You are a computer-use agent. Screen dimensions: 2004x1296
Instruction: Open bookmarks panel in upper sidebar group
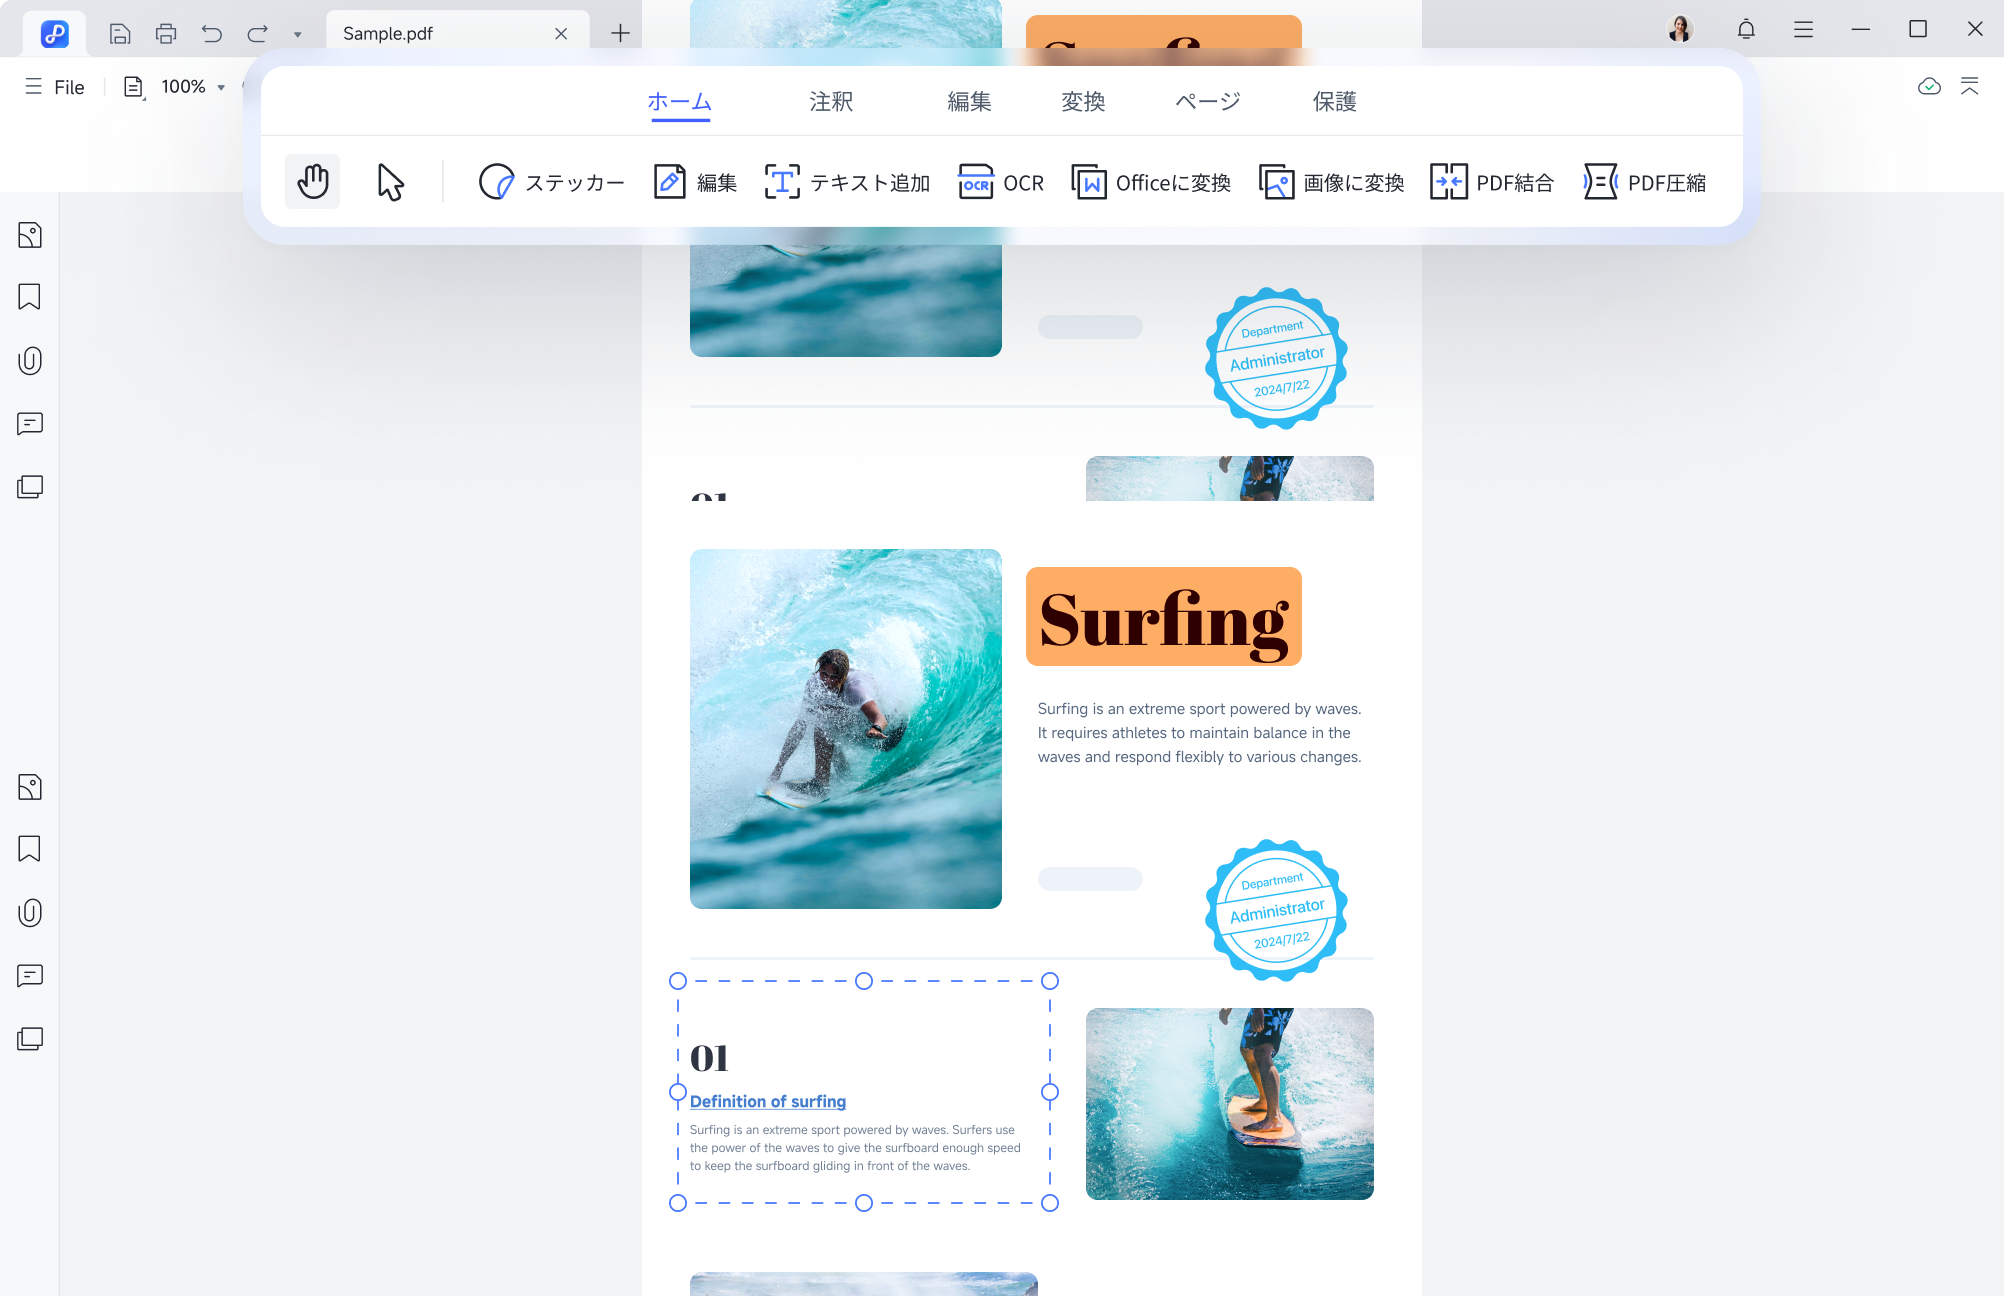tap(30, 297)
